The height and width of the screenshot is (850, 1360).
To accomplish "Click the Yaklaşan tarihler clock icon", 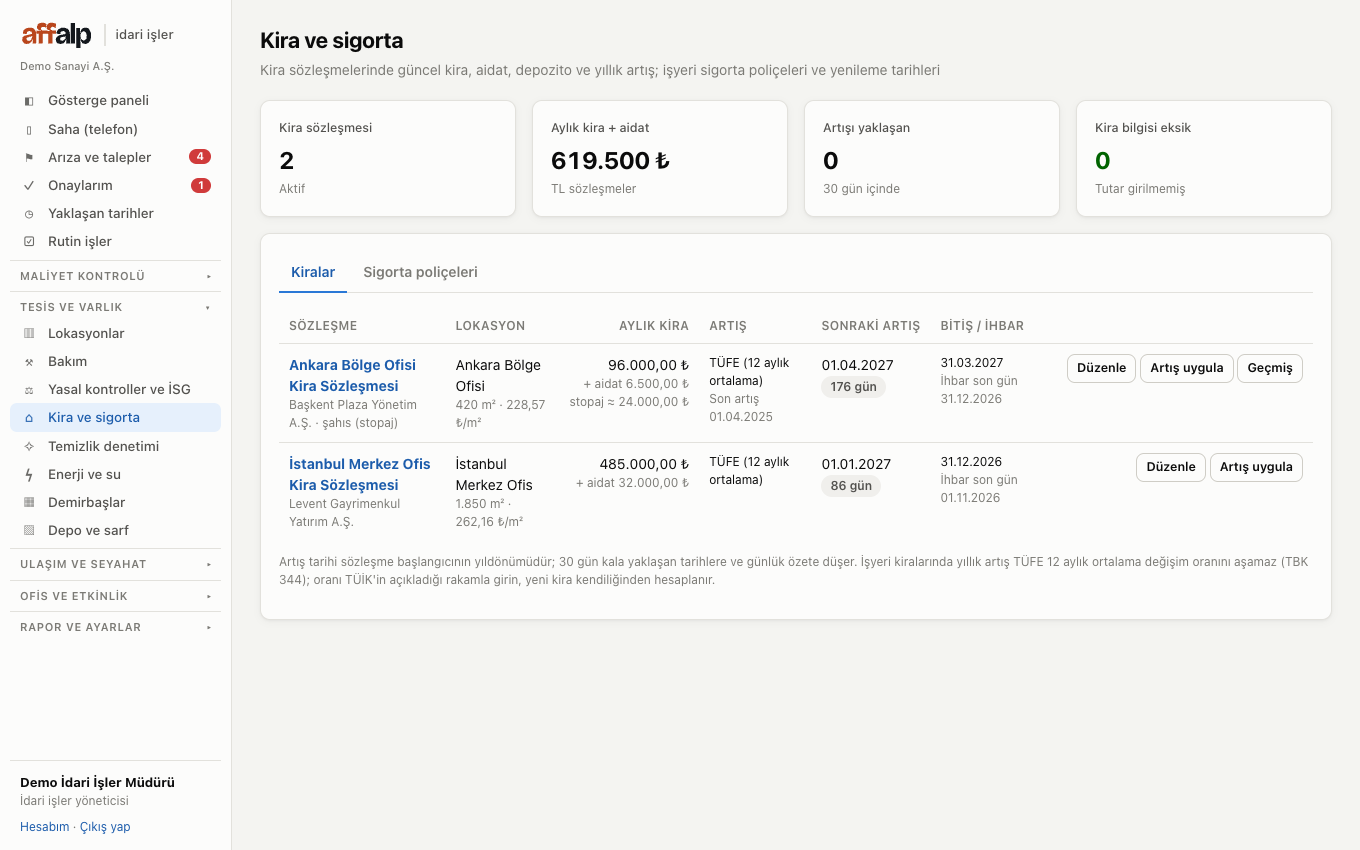I will point(29,213).
